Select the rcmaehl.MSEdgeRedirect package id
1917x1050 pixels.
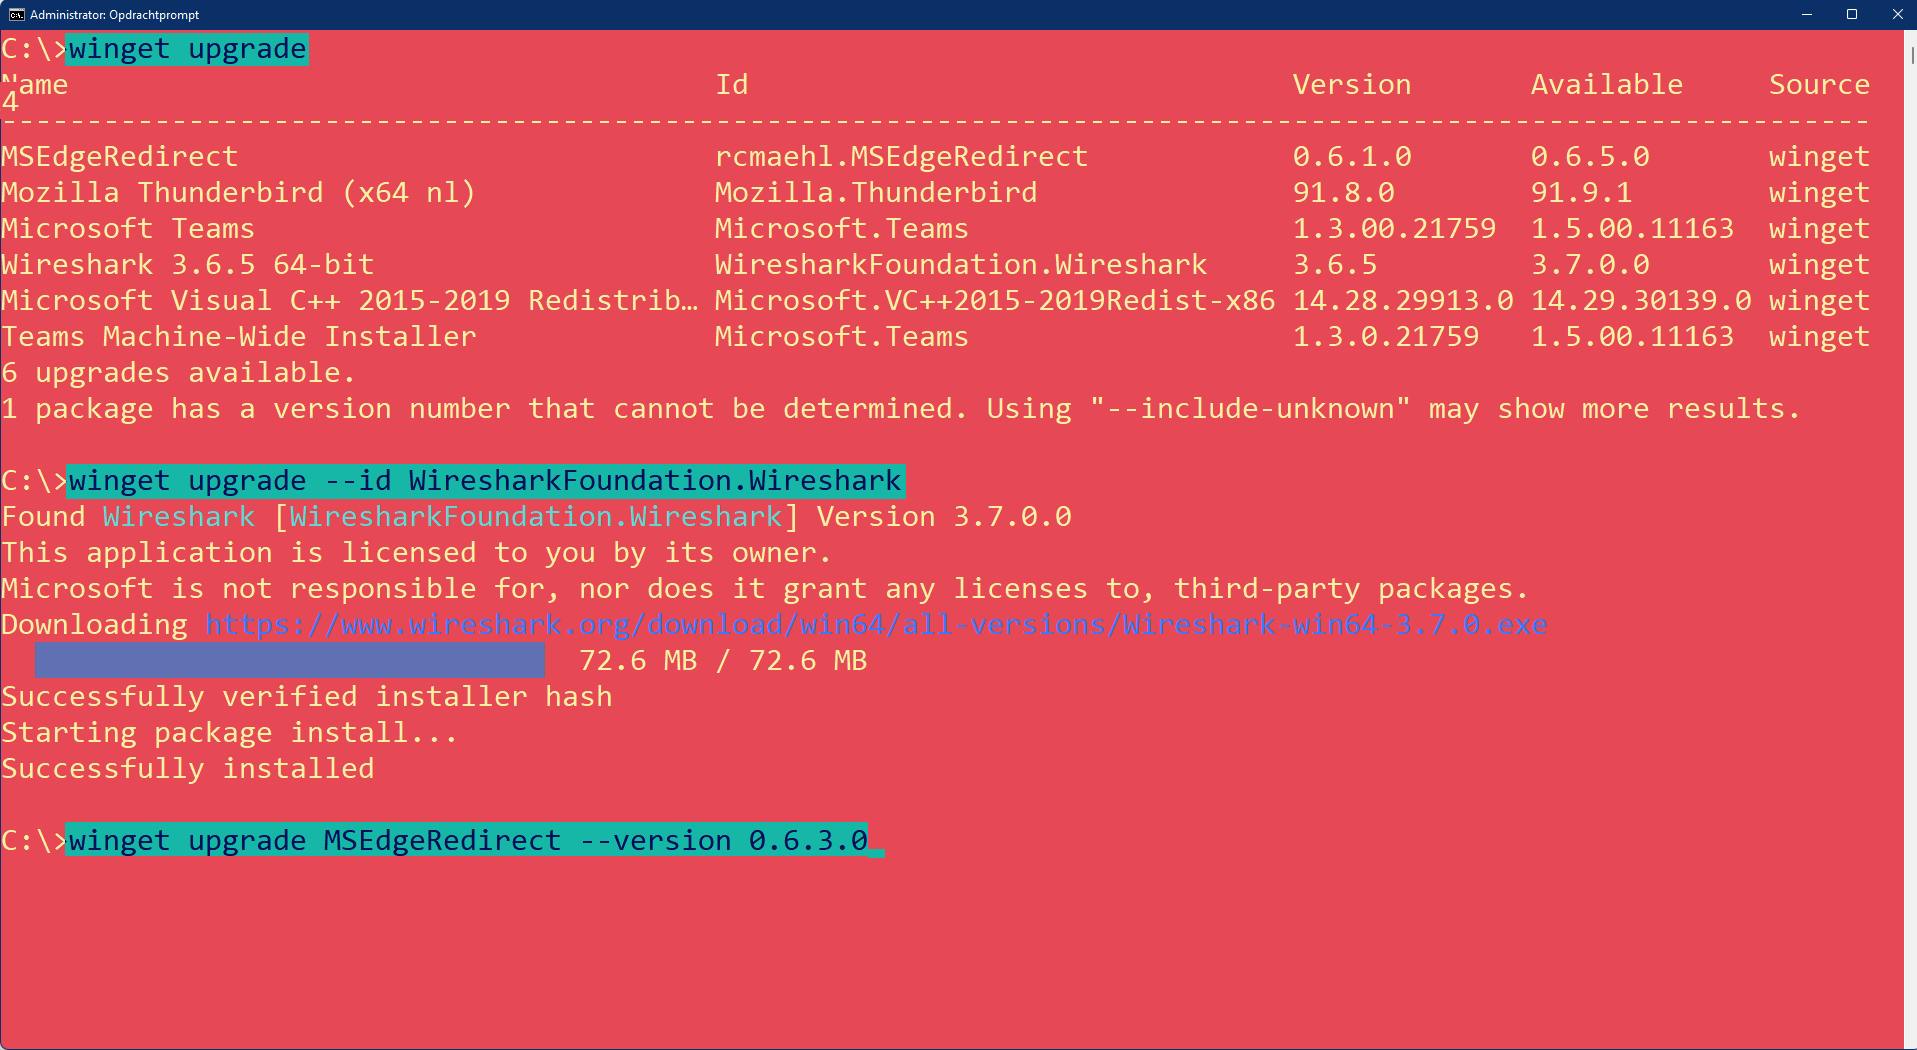(900, 157)
